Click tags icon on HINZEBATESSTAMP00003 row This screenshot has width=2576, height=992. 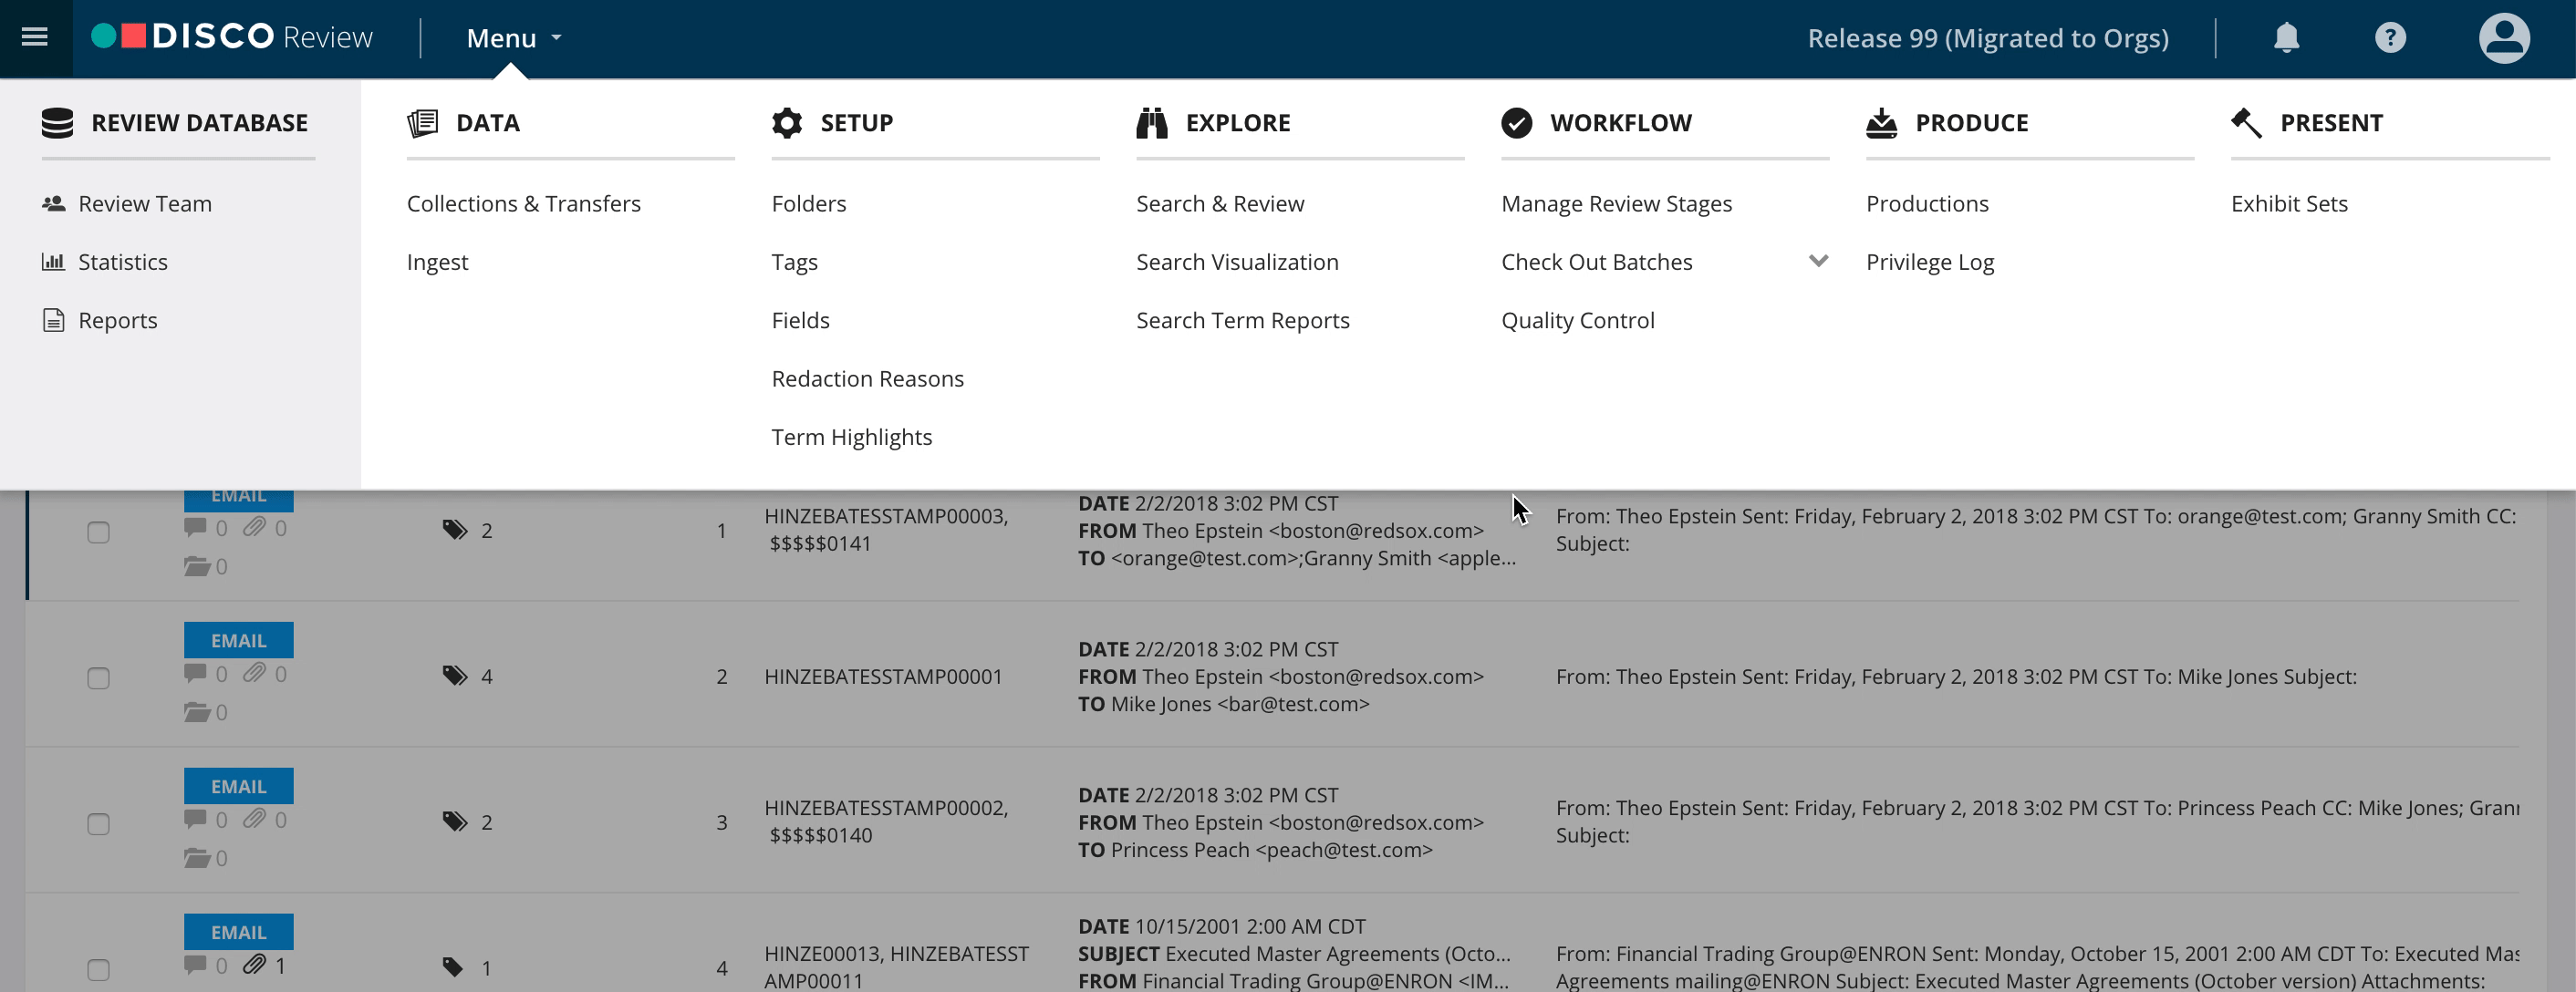tap(455, 529)
